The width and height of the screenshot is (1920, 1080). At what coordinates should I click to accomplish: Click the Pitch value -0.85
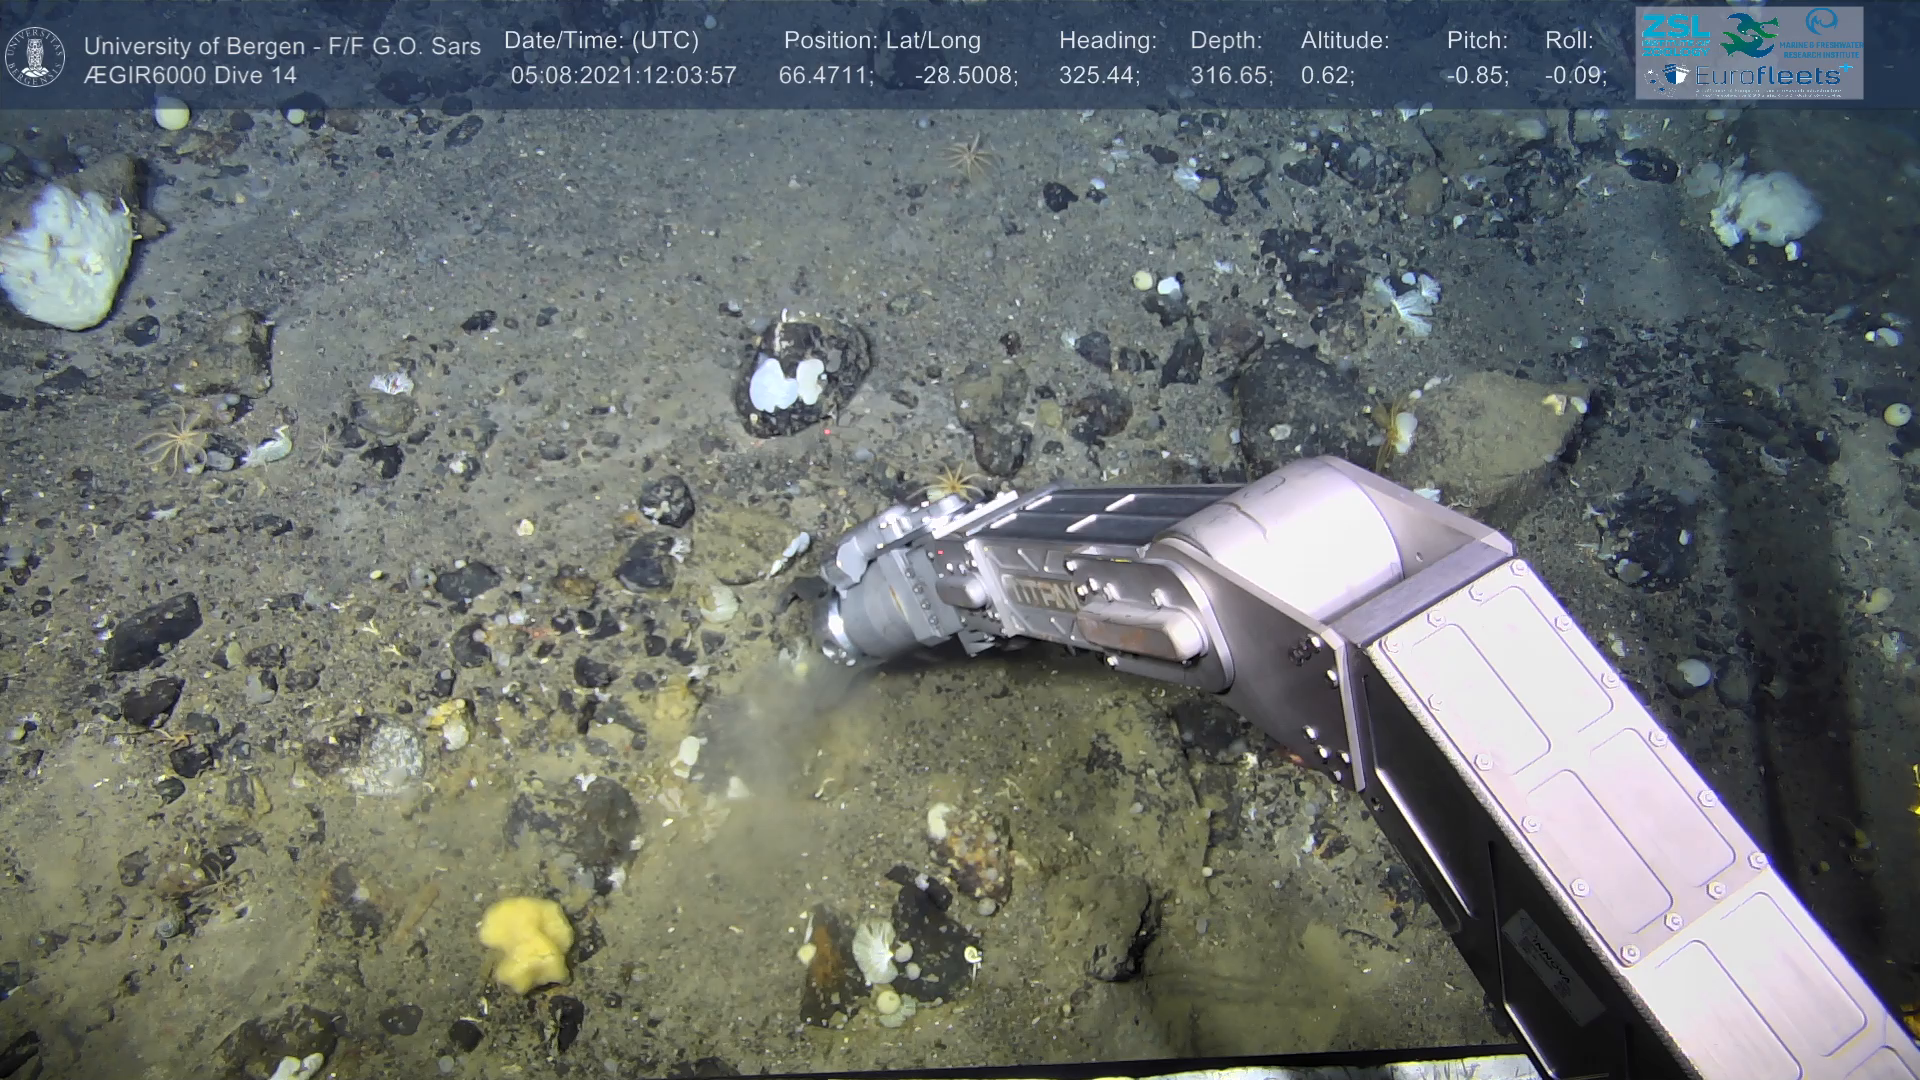(x=1477, y=76)
